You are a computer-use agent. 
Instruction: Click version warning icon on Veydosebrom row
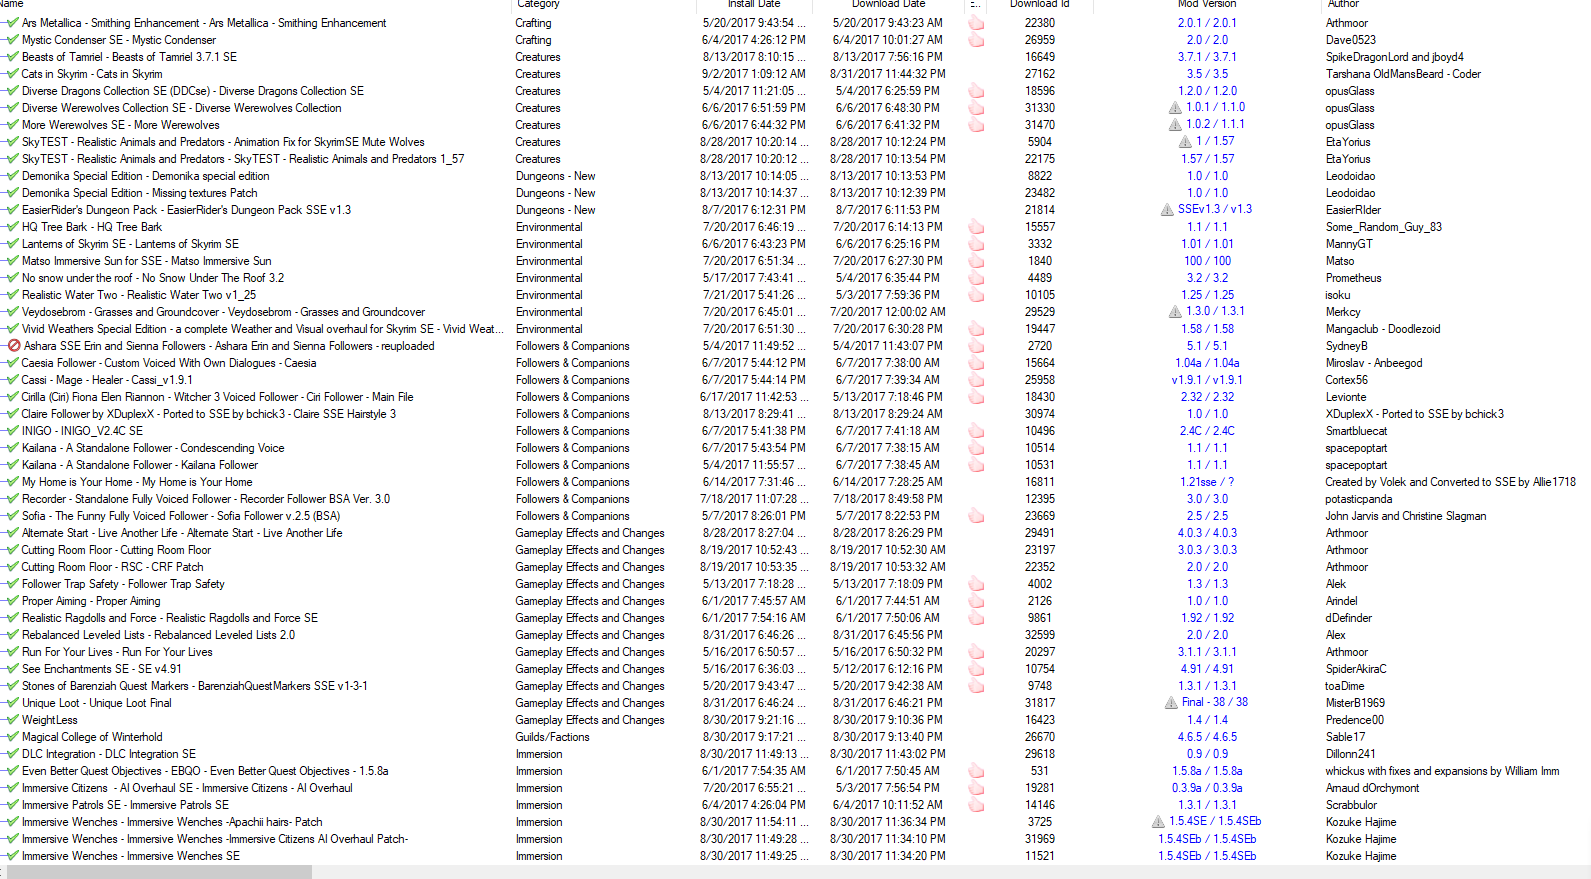coord(1175,312)
